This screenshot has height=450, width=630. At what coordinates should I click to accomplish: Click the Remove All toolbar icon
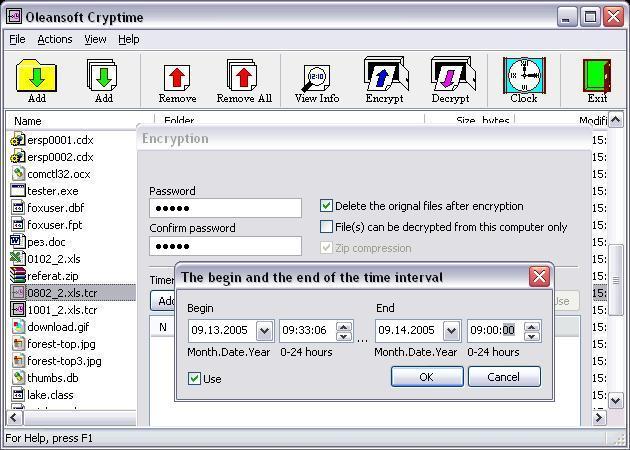coord(242,75)
